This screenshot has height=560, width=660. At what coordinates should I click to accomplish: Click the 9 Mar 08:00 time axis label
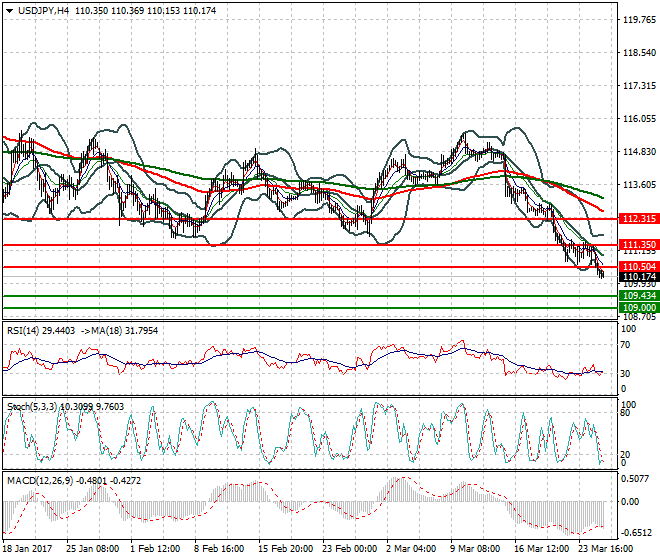click(474, 549)
